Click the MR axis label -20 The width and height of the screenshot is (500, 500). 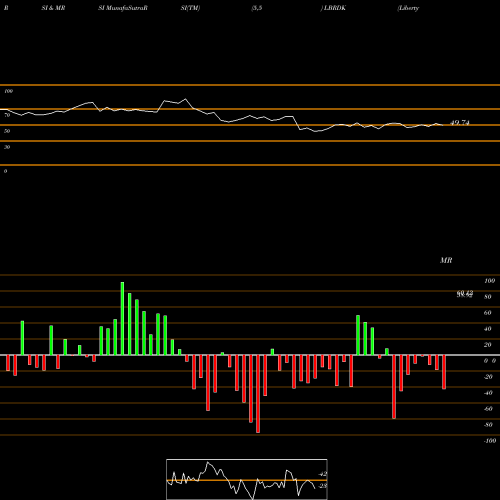pyautogui.click(x=488, y=377)
